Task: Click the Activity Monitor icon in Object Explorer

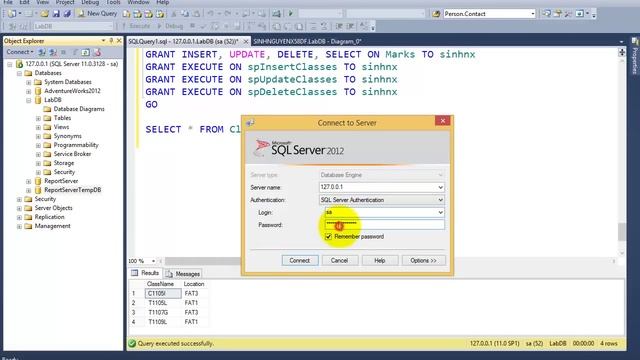Action: point(97,52)
